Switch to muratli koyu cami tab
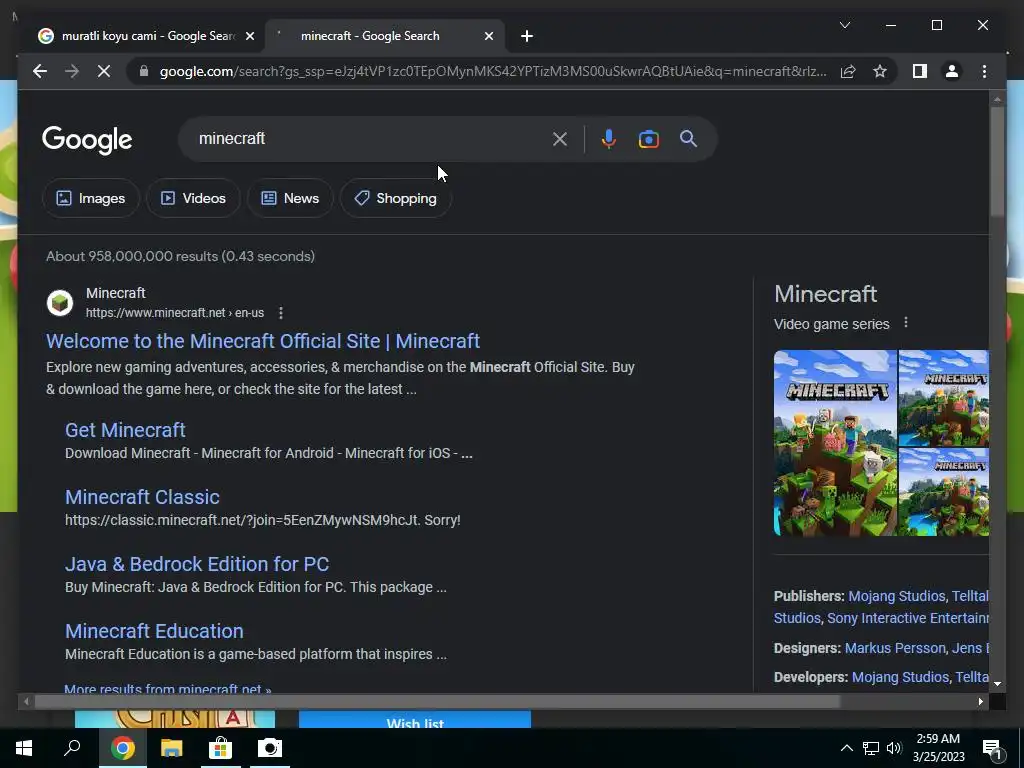This screenshot has height=768, width=1024. [146, 36]
